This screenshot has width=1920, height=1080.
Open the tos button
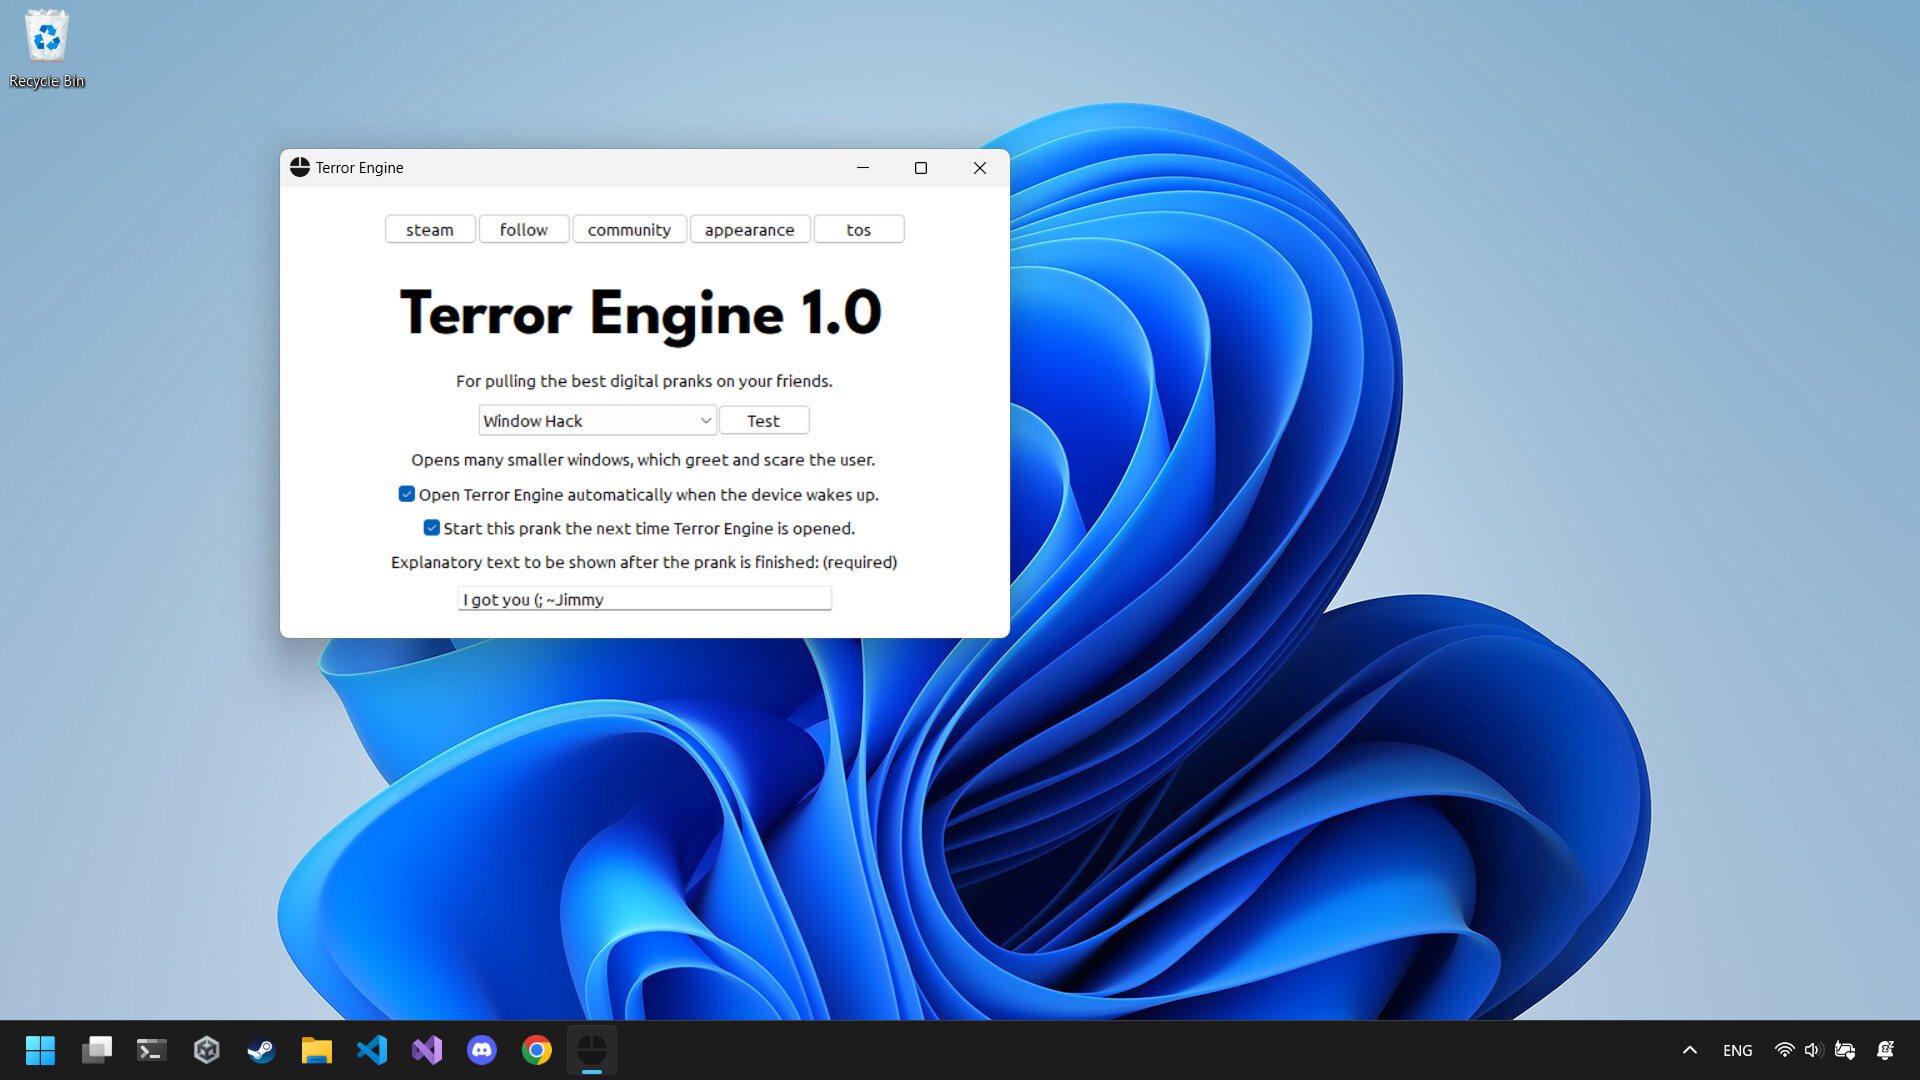[x=859, y=229]
